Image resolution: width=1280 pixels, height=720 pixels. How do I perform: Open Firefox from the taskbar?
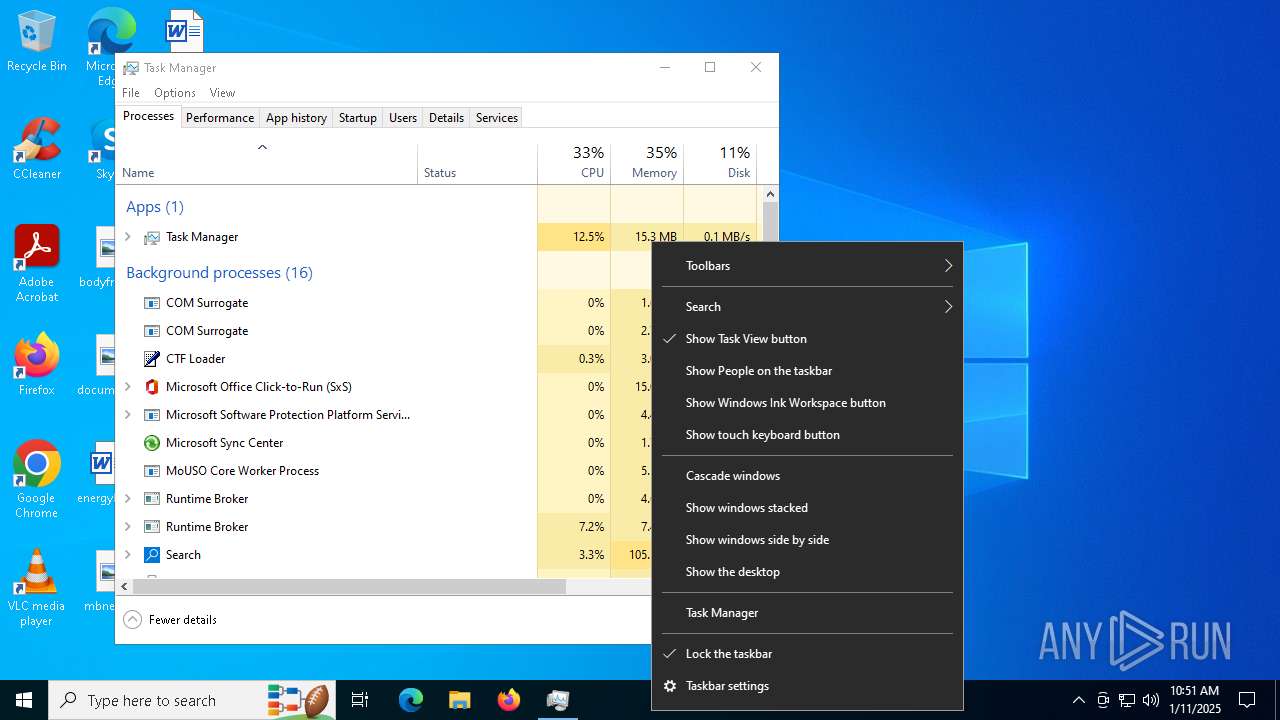[x=509, y=700]
